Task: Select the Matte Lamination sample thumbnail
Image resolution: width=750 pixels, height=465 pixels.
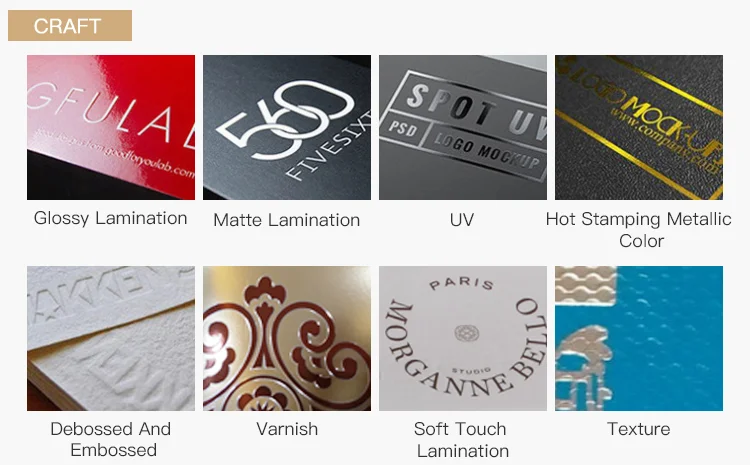Action: 287,127
